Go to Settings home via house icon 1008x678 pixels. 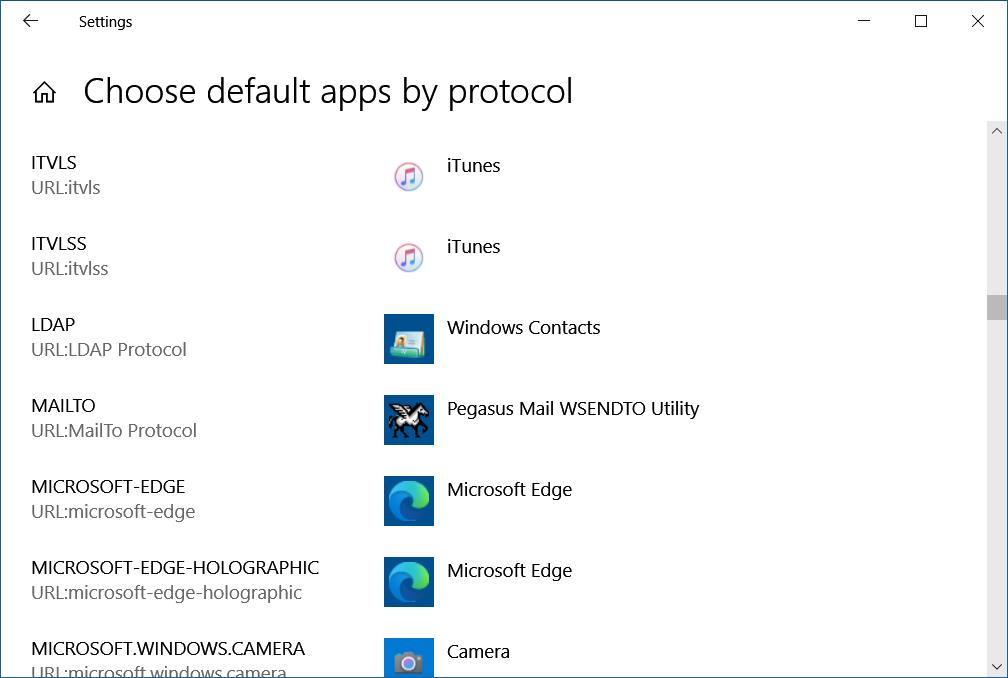[x=44, y=93]
